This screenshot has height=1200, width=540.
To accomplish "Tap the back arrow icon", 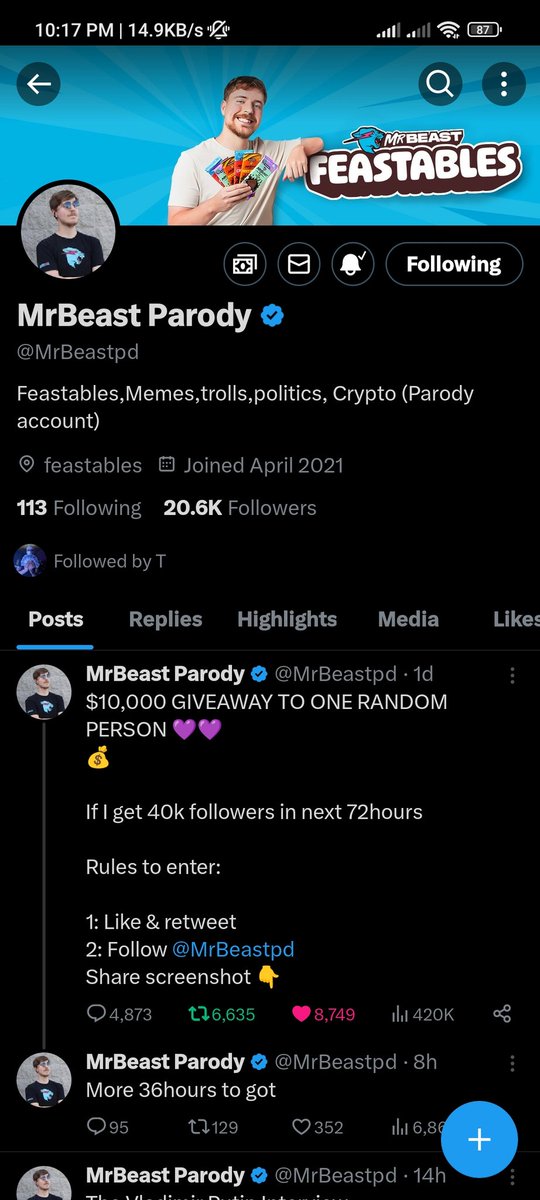I will pos(39,85).
